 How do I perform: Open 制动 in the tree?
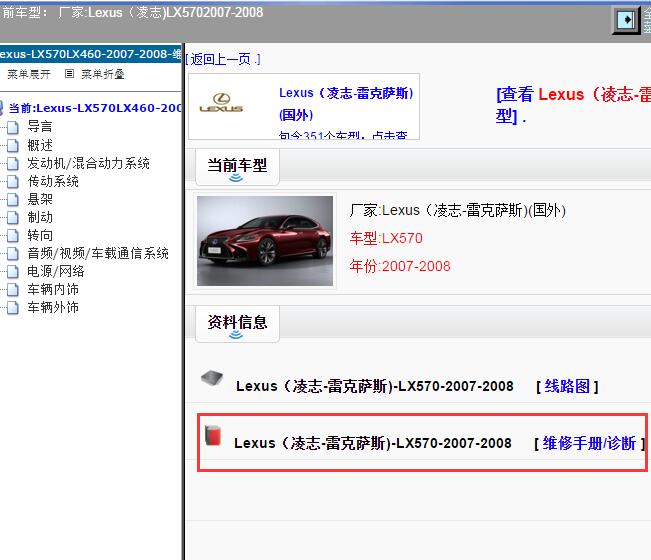click(x=40, y=218)
